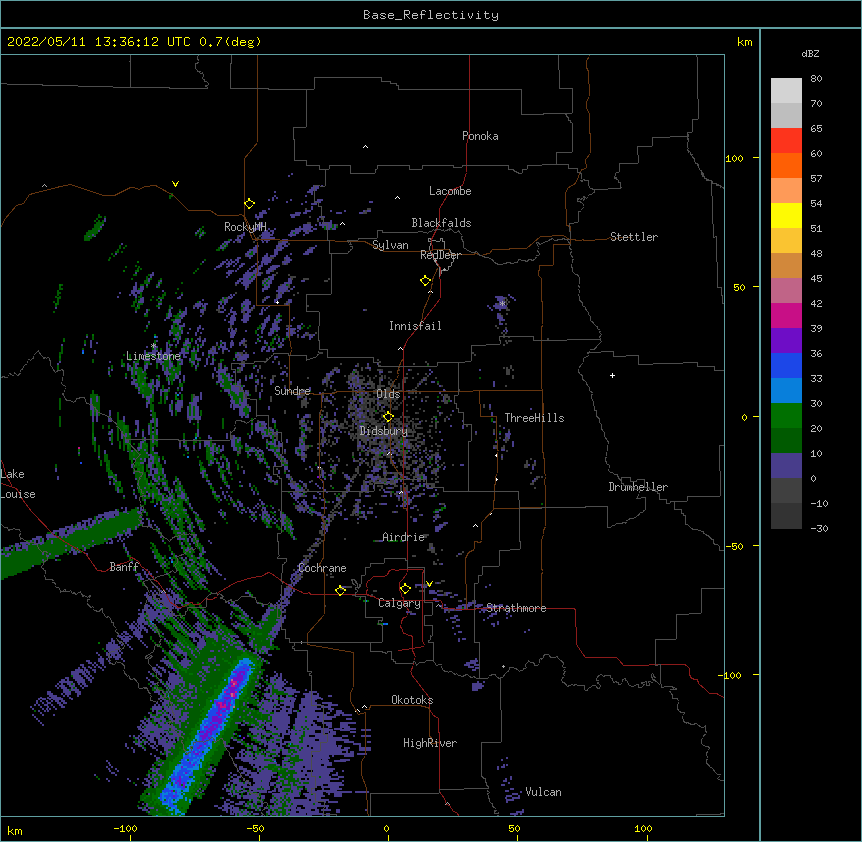The image size is (862, 842).
Task: Select the dark green 10-20 dBZ legend swatch
Action: [x=786, y=440]
